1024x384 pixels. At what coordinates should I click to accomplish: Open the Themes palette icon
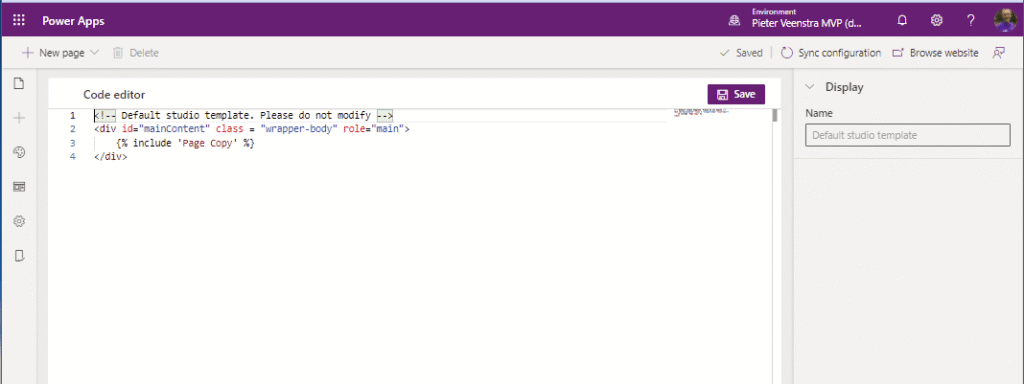click(x=19, y=152)
